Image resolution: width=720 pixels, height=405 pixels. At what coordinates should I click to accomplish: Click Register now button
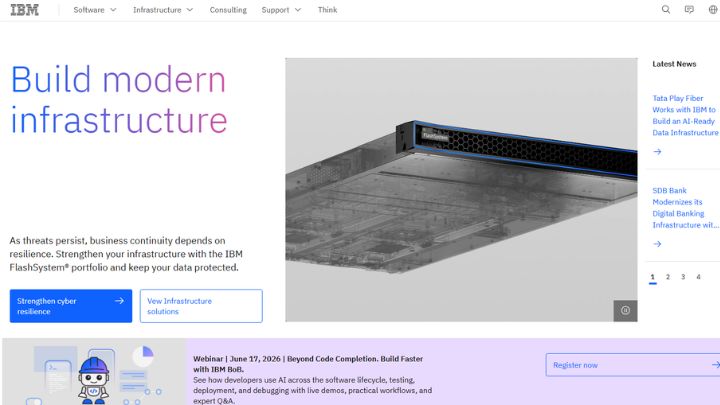click(x=633, y=365)
